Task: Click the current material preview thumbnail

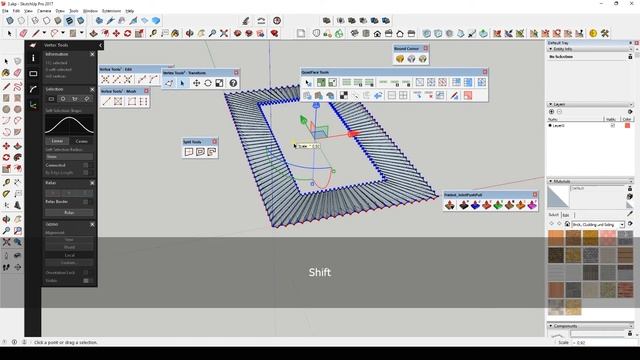Action: pos(558,196)
